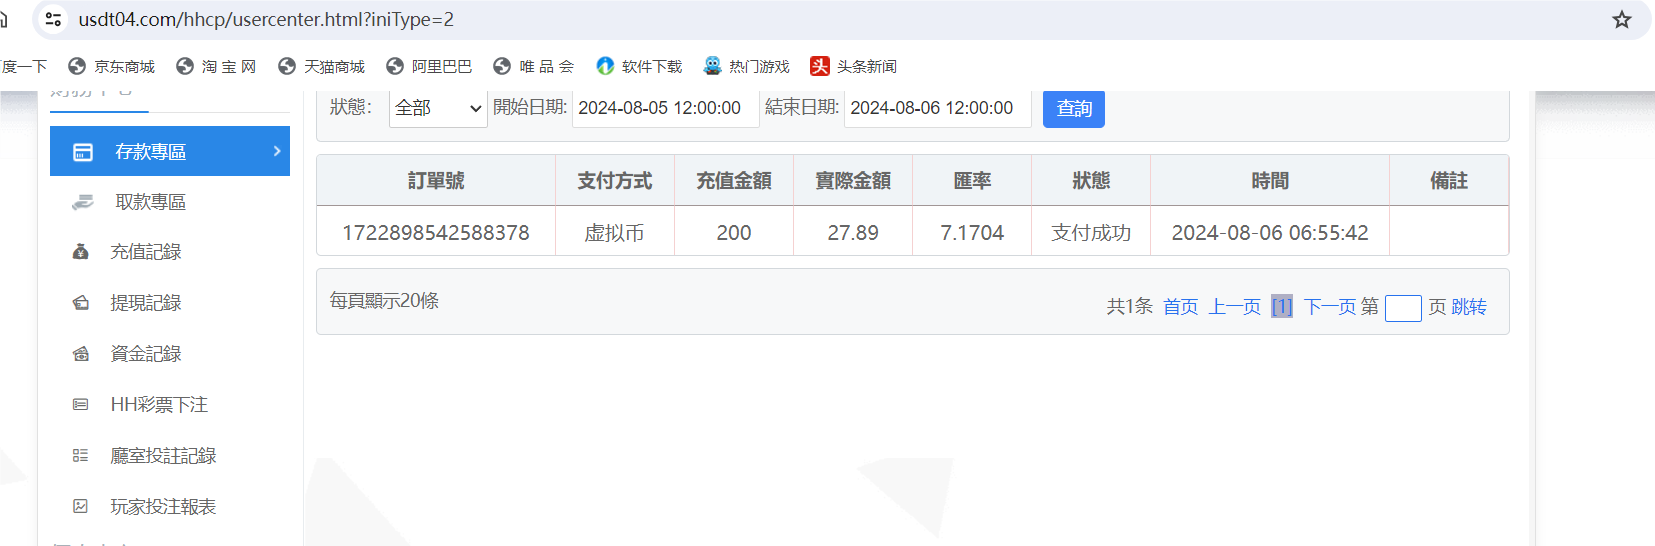Bookmark this page with the star icon
This screenshot has width=1655, height=546.
tap(1622, 20)
